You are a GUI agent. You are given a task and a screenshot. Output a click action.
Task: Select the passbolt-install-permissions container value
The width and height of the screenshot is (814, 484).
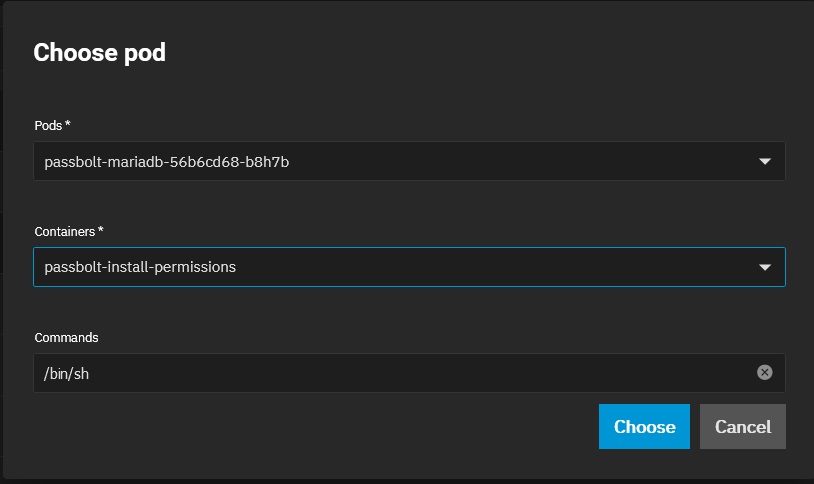click(x=140, y=267)
